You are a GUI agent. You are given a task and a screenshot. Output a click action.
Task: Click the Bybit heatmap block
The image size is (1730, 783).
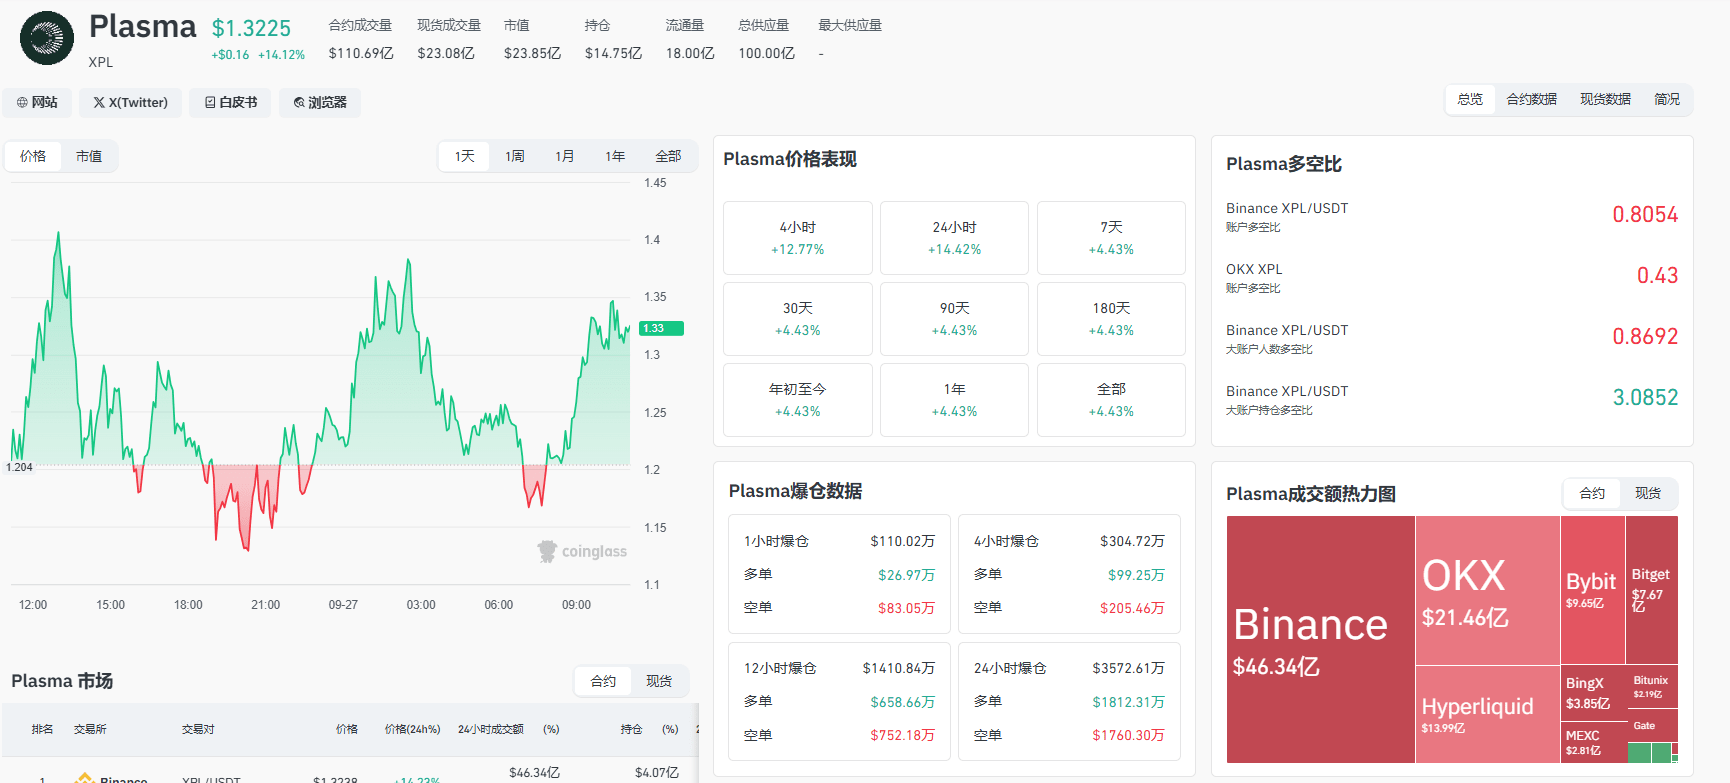[1593, 590]
